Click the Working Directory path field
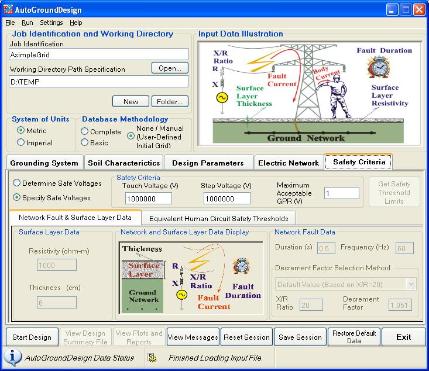Viewport: 429px width, 371px height. pyautogui.click(x=99, y=82)
